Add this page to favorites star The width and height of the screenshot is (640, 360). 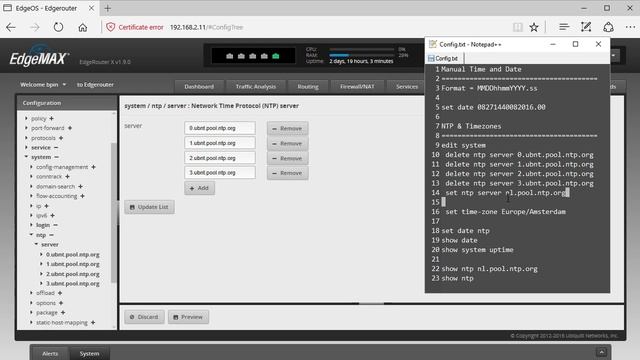point(534,27)
